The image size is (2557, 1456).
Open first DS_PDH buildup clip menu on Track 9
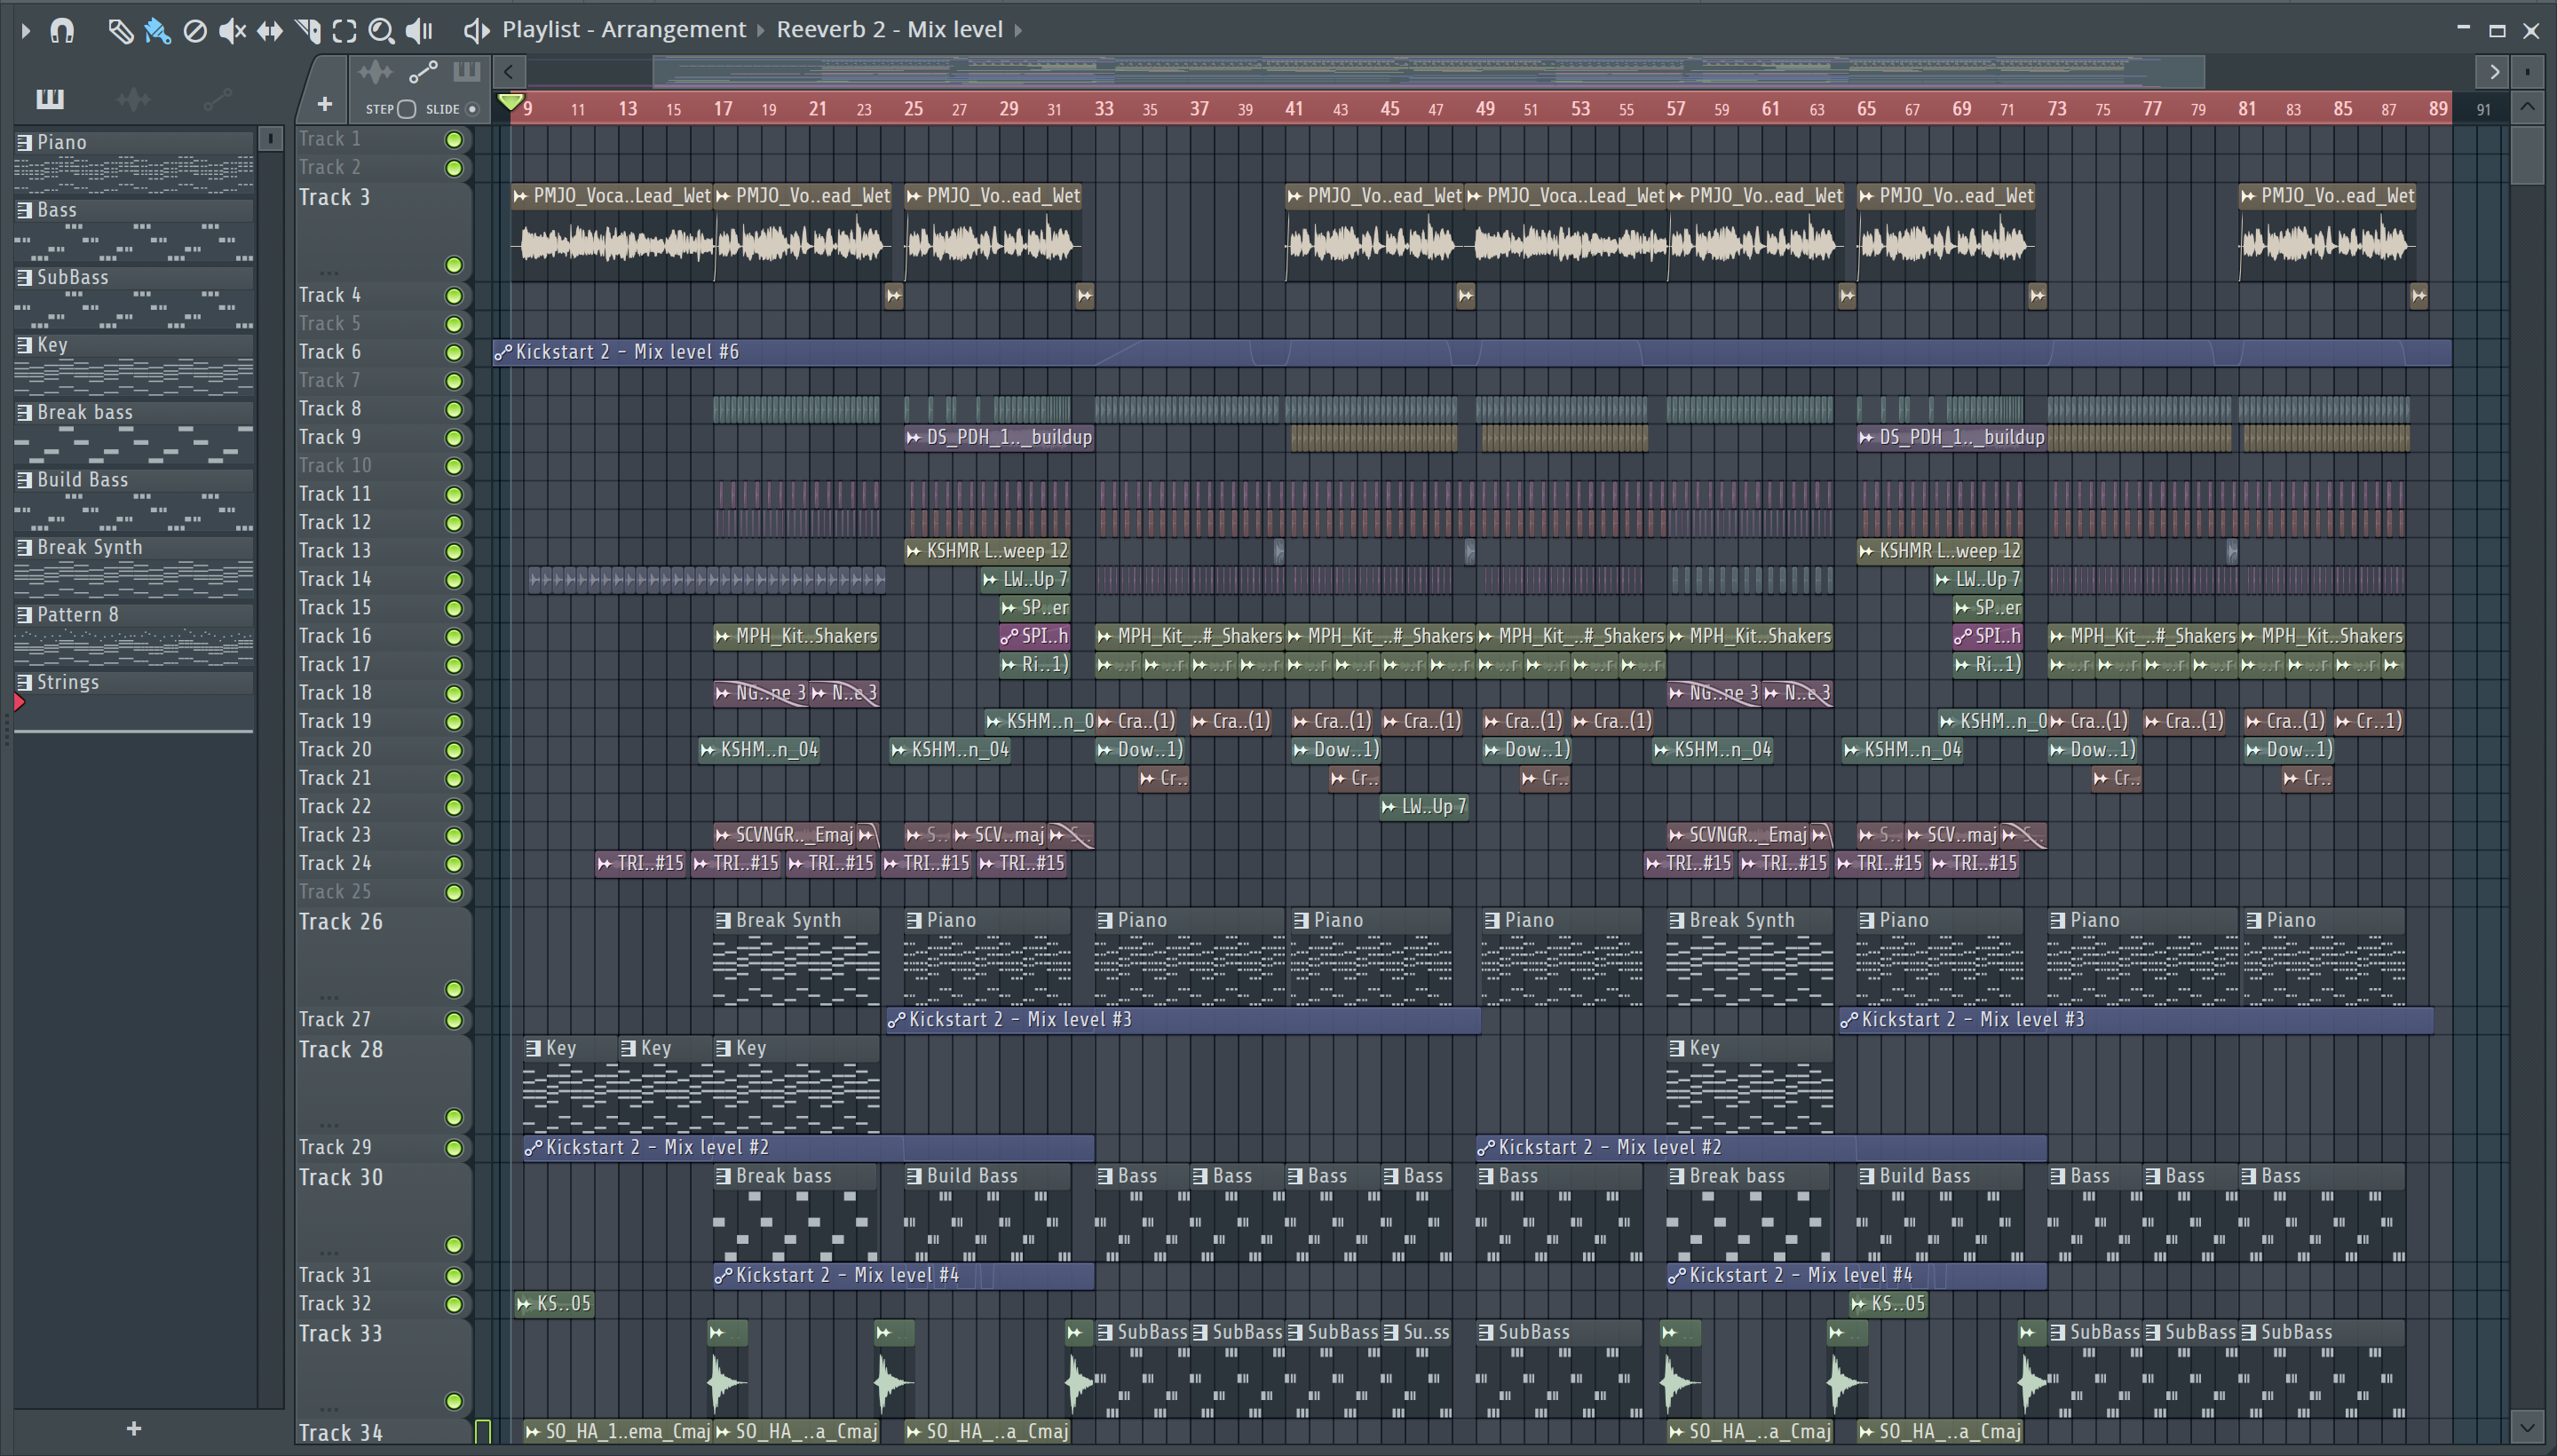(913, 438)
